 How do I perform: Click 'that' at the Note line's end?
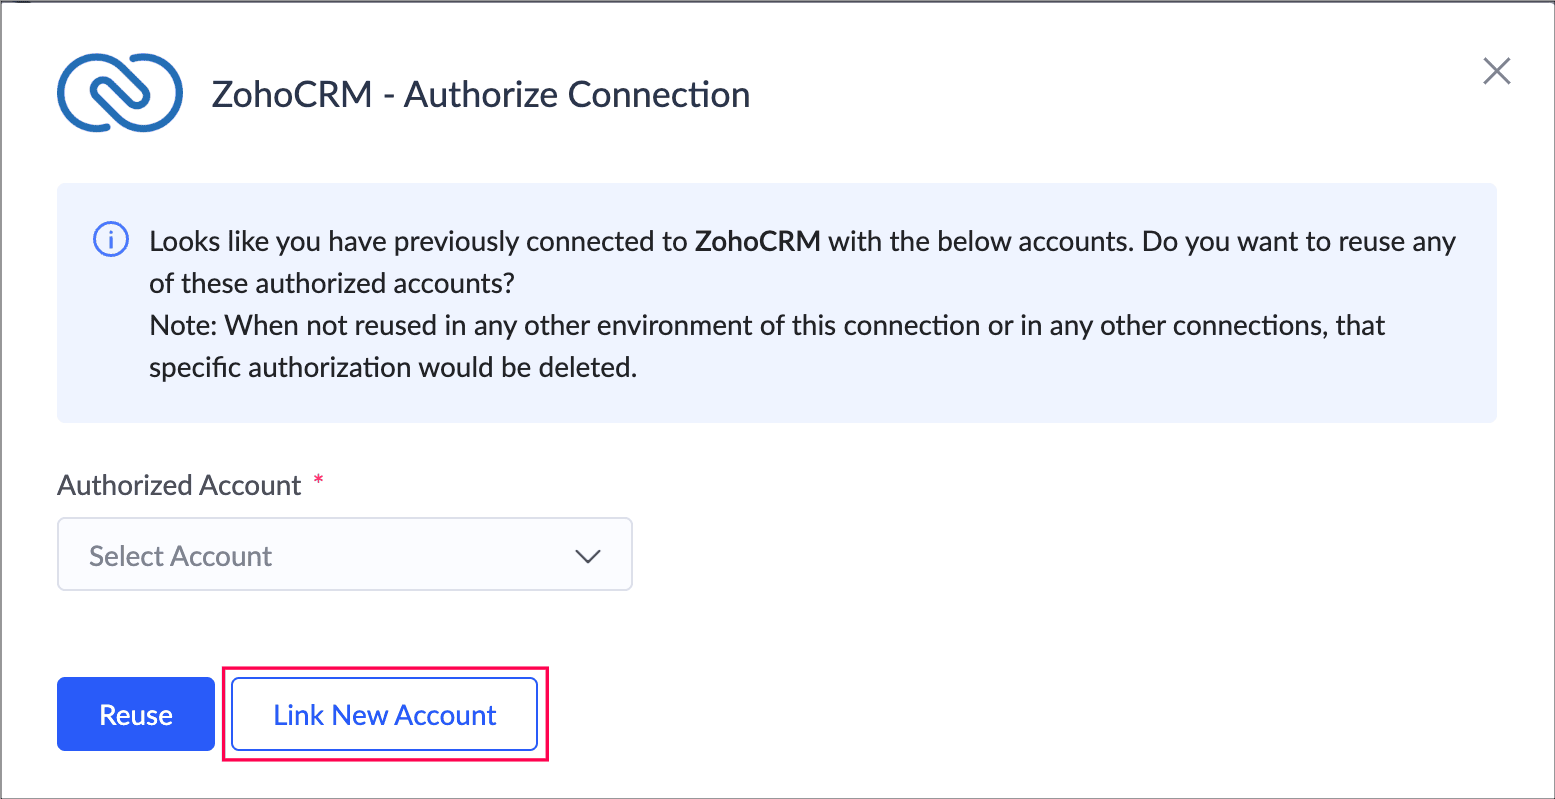click(1360, 326)
